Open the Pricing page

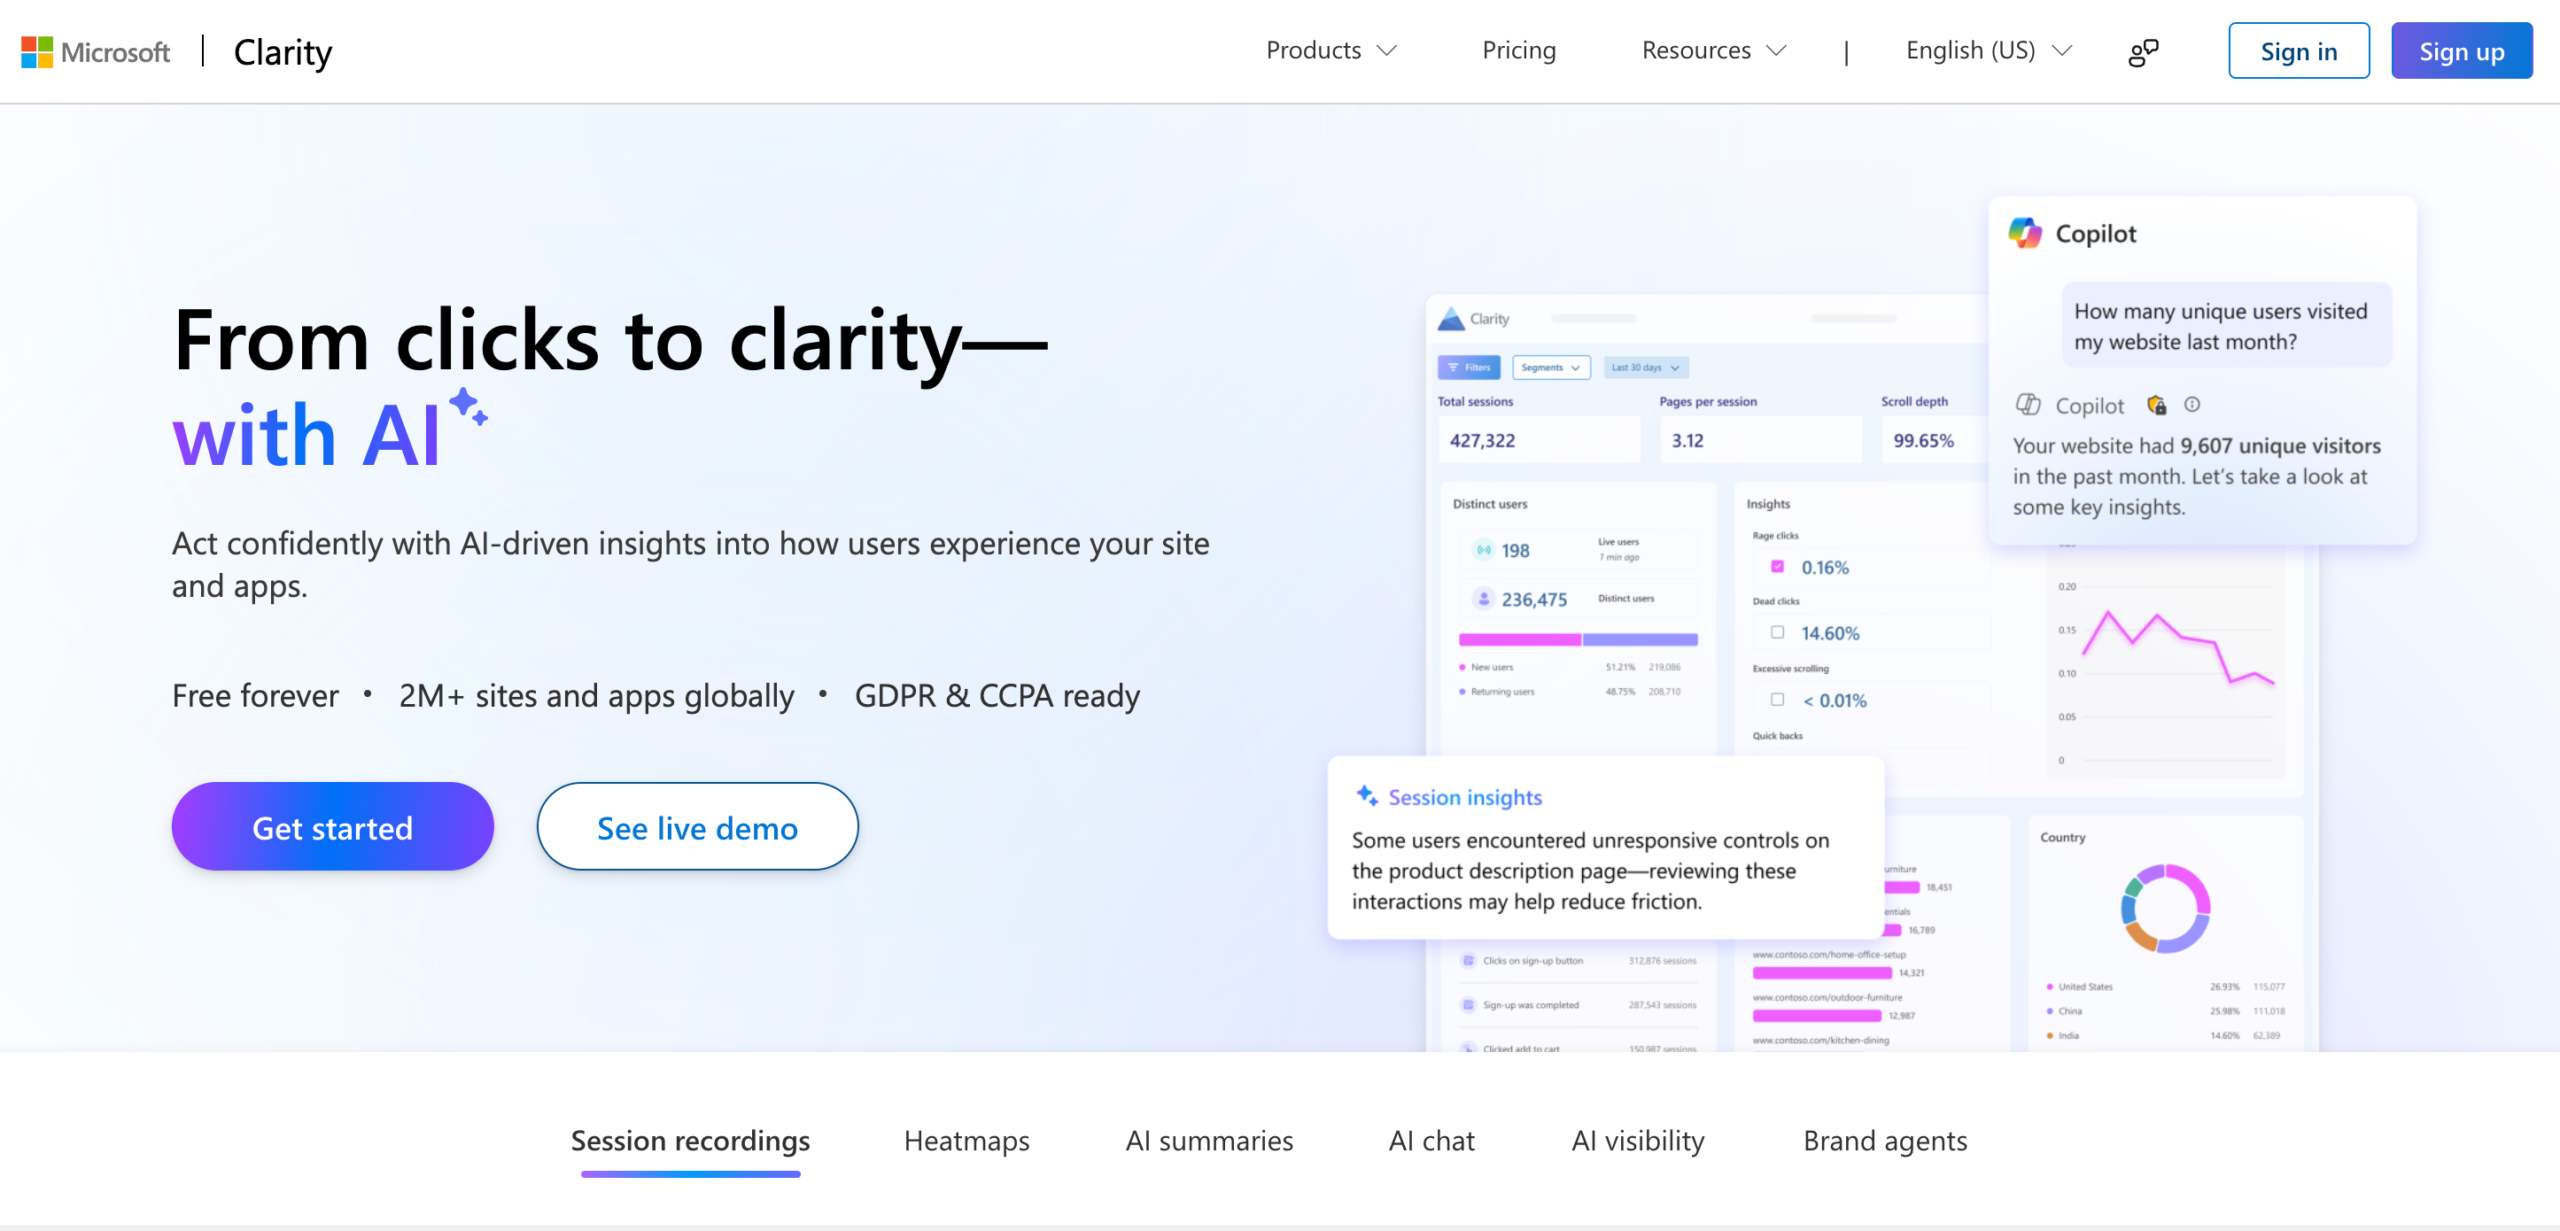click(x=1519, y=50)
